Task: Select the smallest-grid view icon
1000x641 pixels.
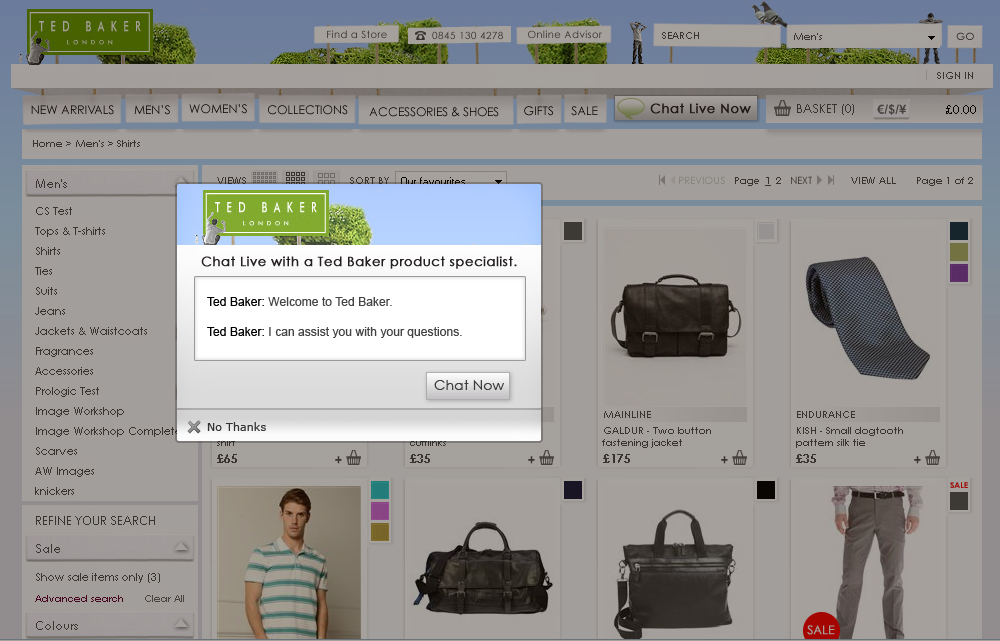Action: pos(264,179)
